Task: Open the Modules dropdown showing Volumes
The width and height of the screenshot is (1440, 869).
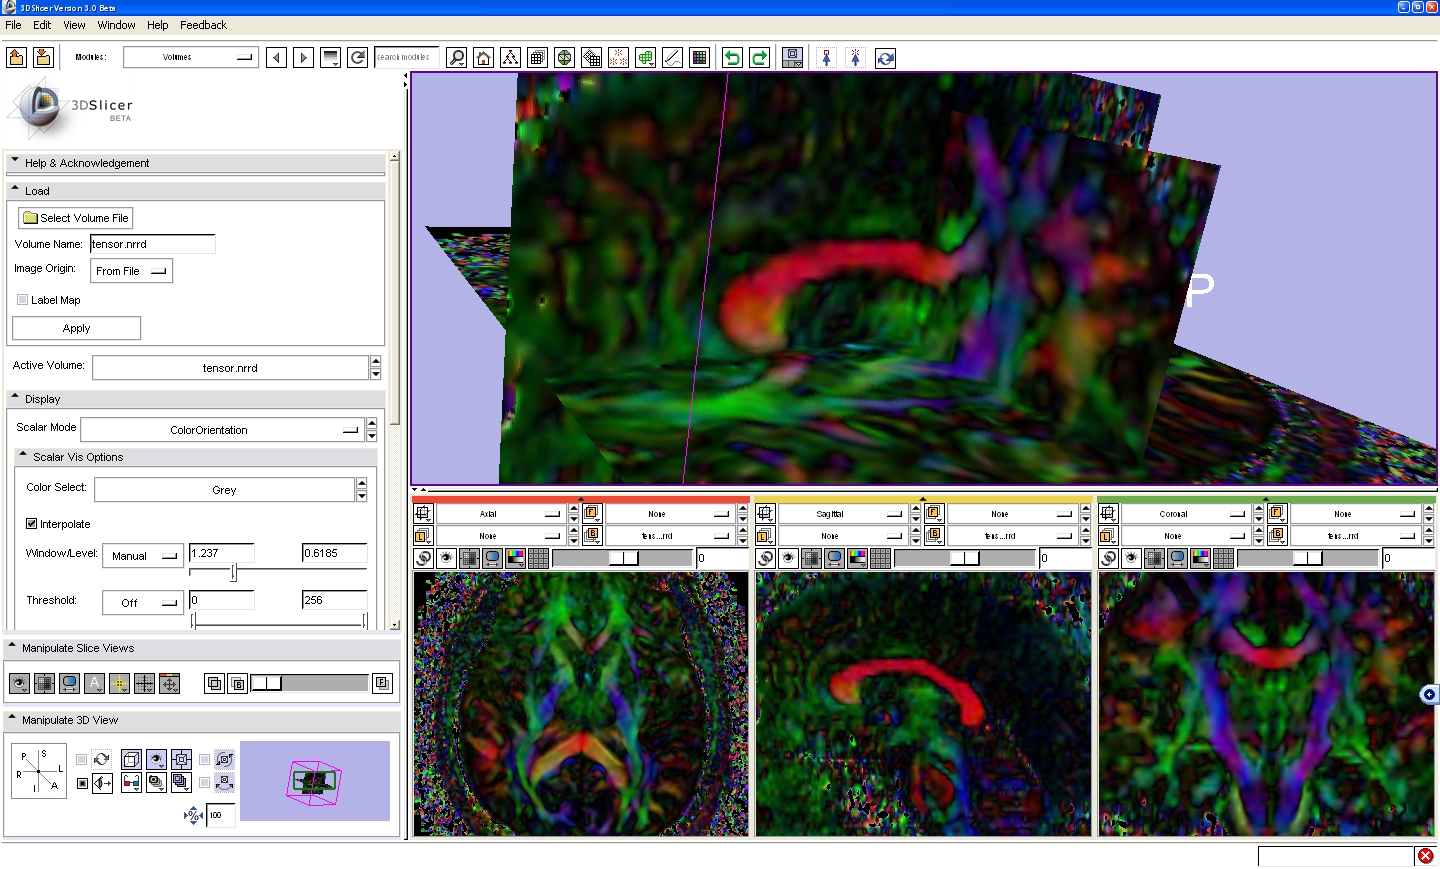Action: [x=190, y=58]
